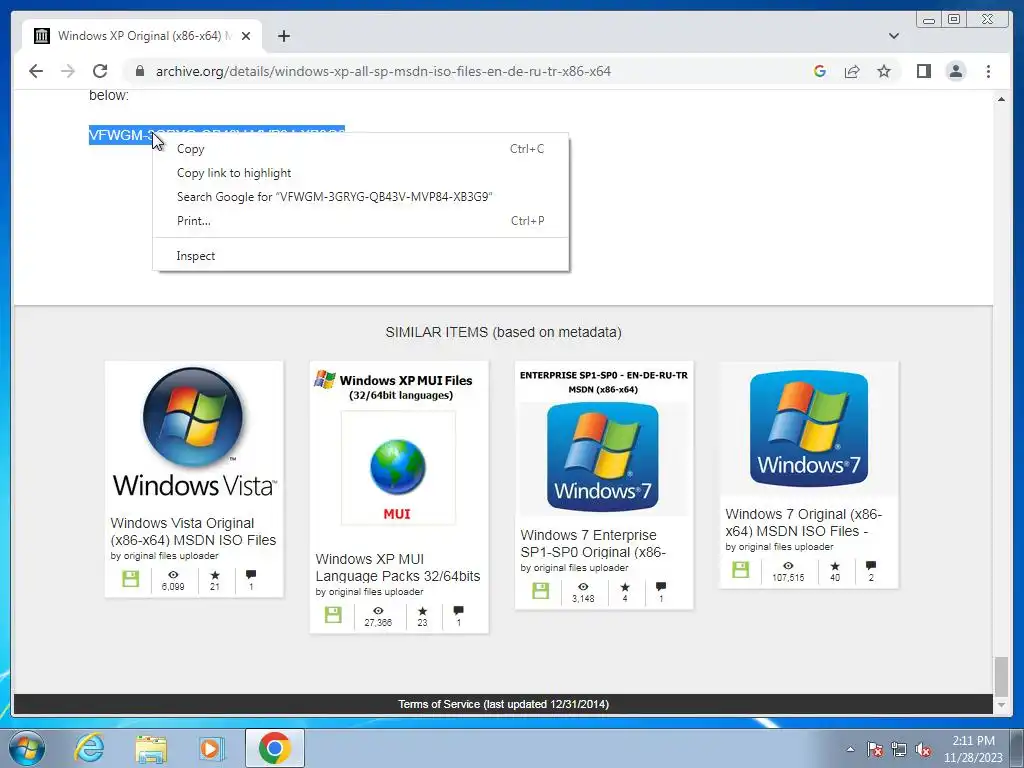
Task: Open Windows XP MUI Language Packs link
Action: (x=398, y=568)
